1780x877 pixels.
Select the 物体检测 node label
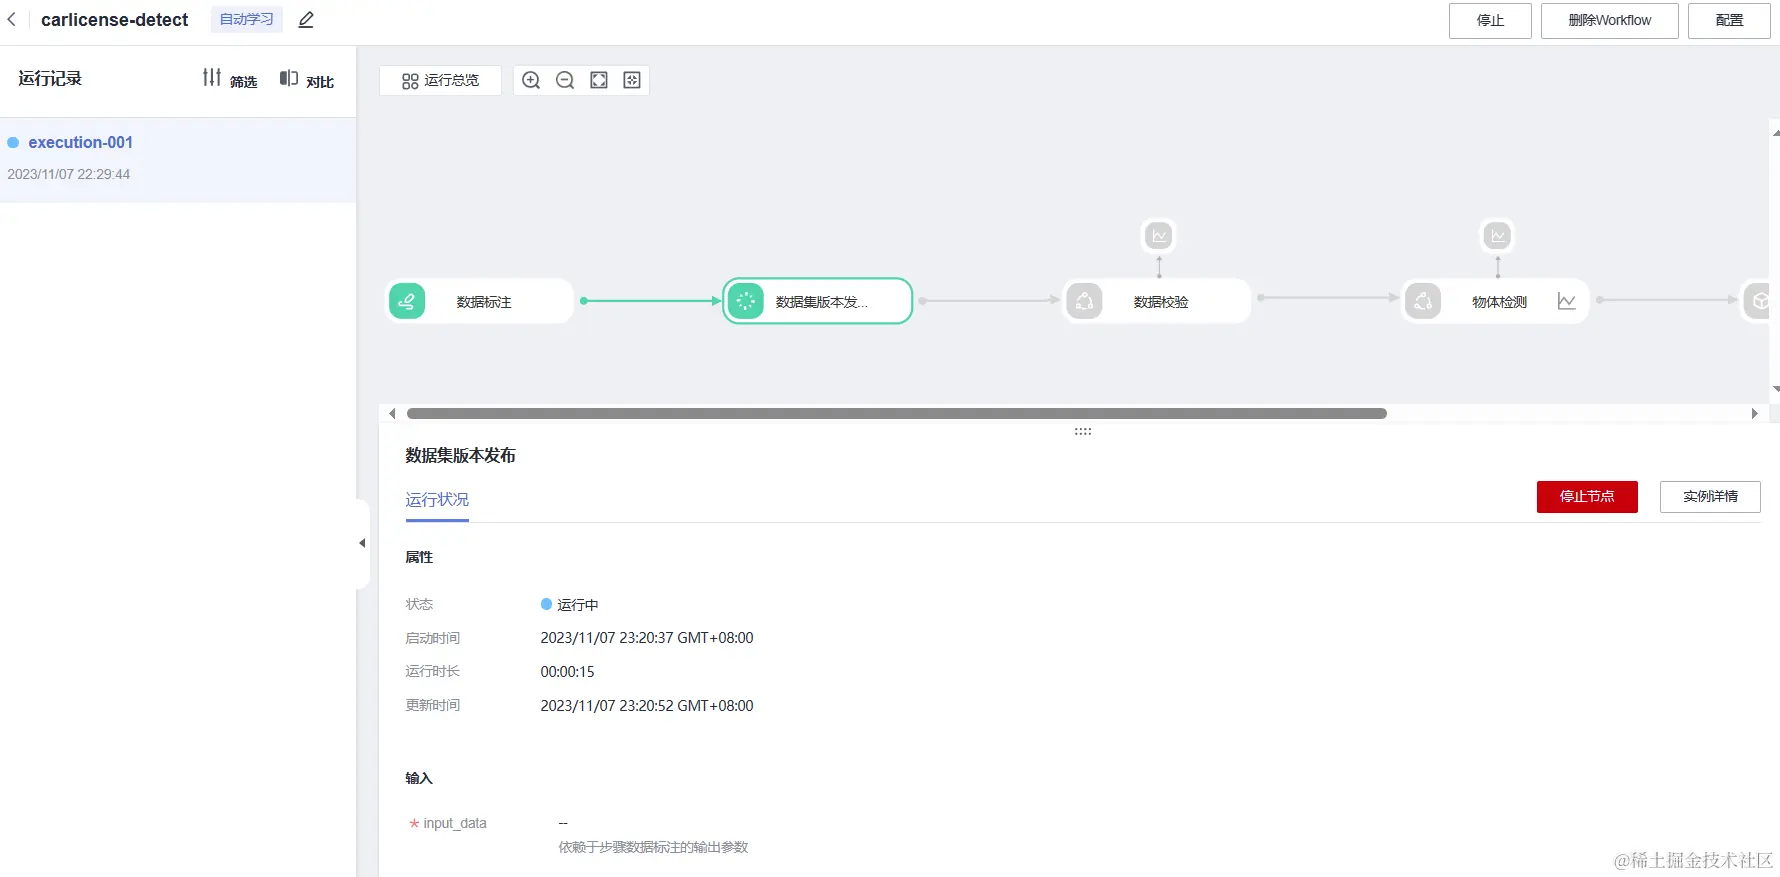tap(1500, 302)
